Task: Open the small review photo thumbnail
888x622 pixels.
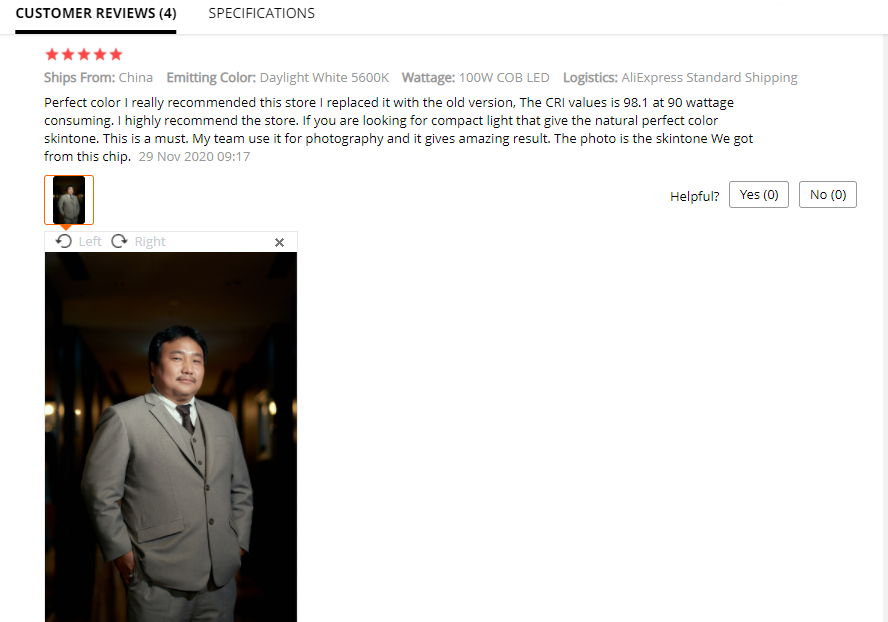Action: [69, 200]
